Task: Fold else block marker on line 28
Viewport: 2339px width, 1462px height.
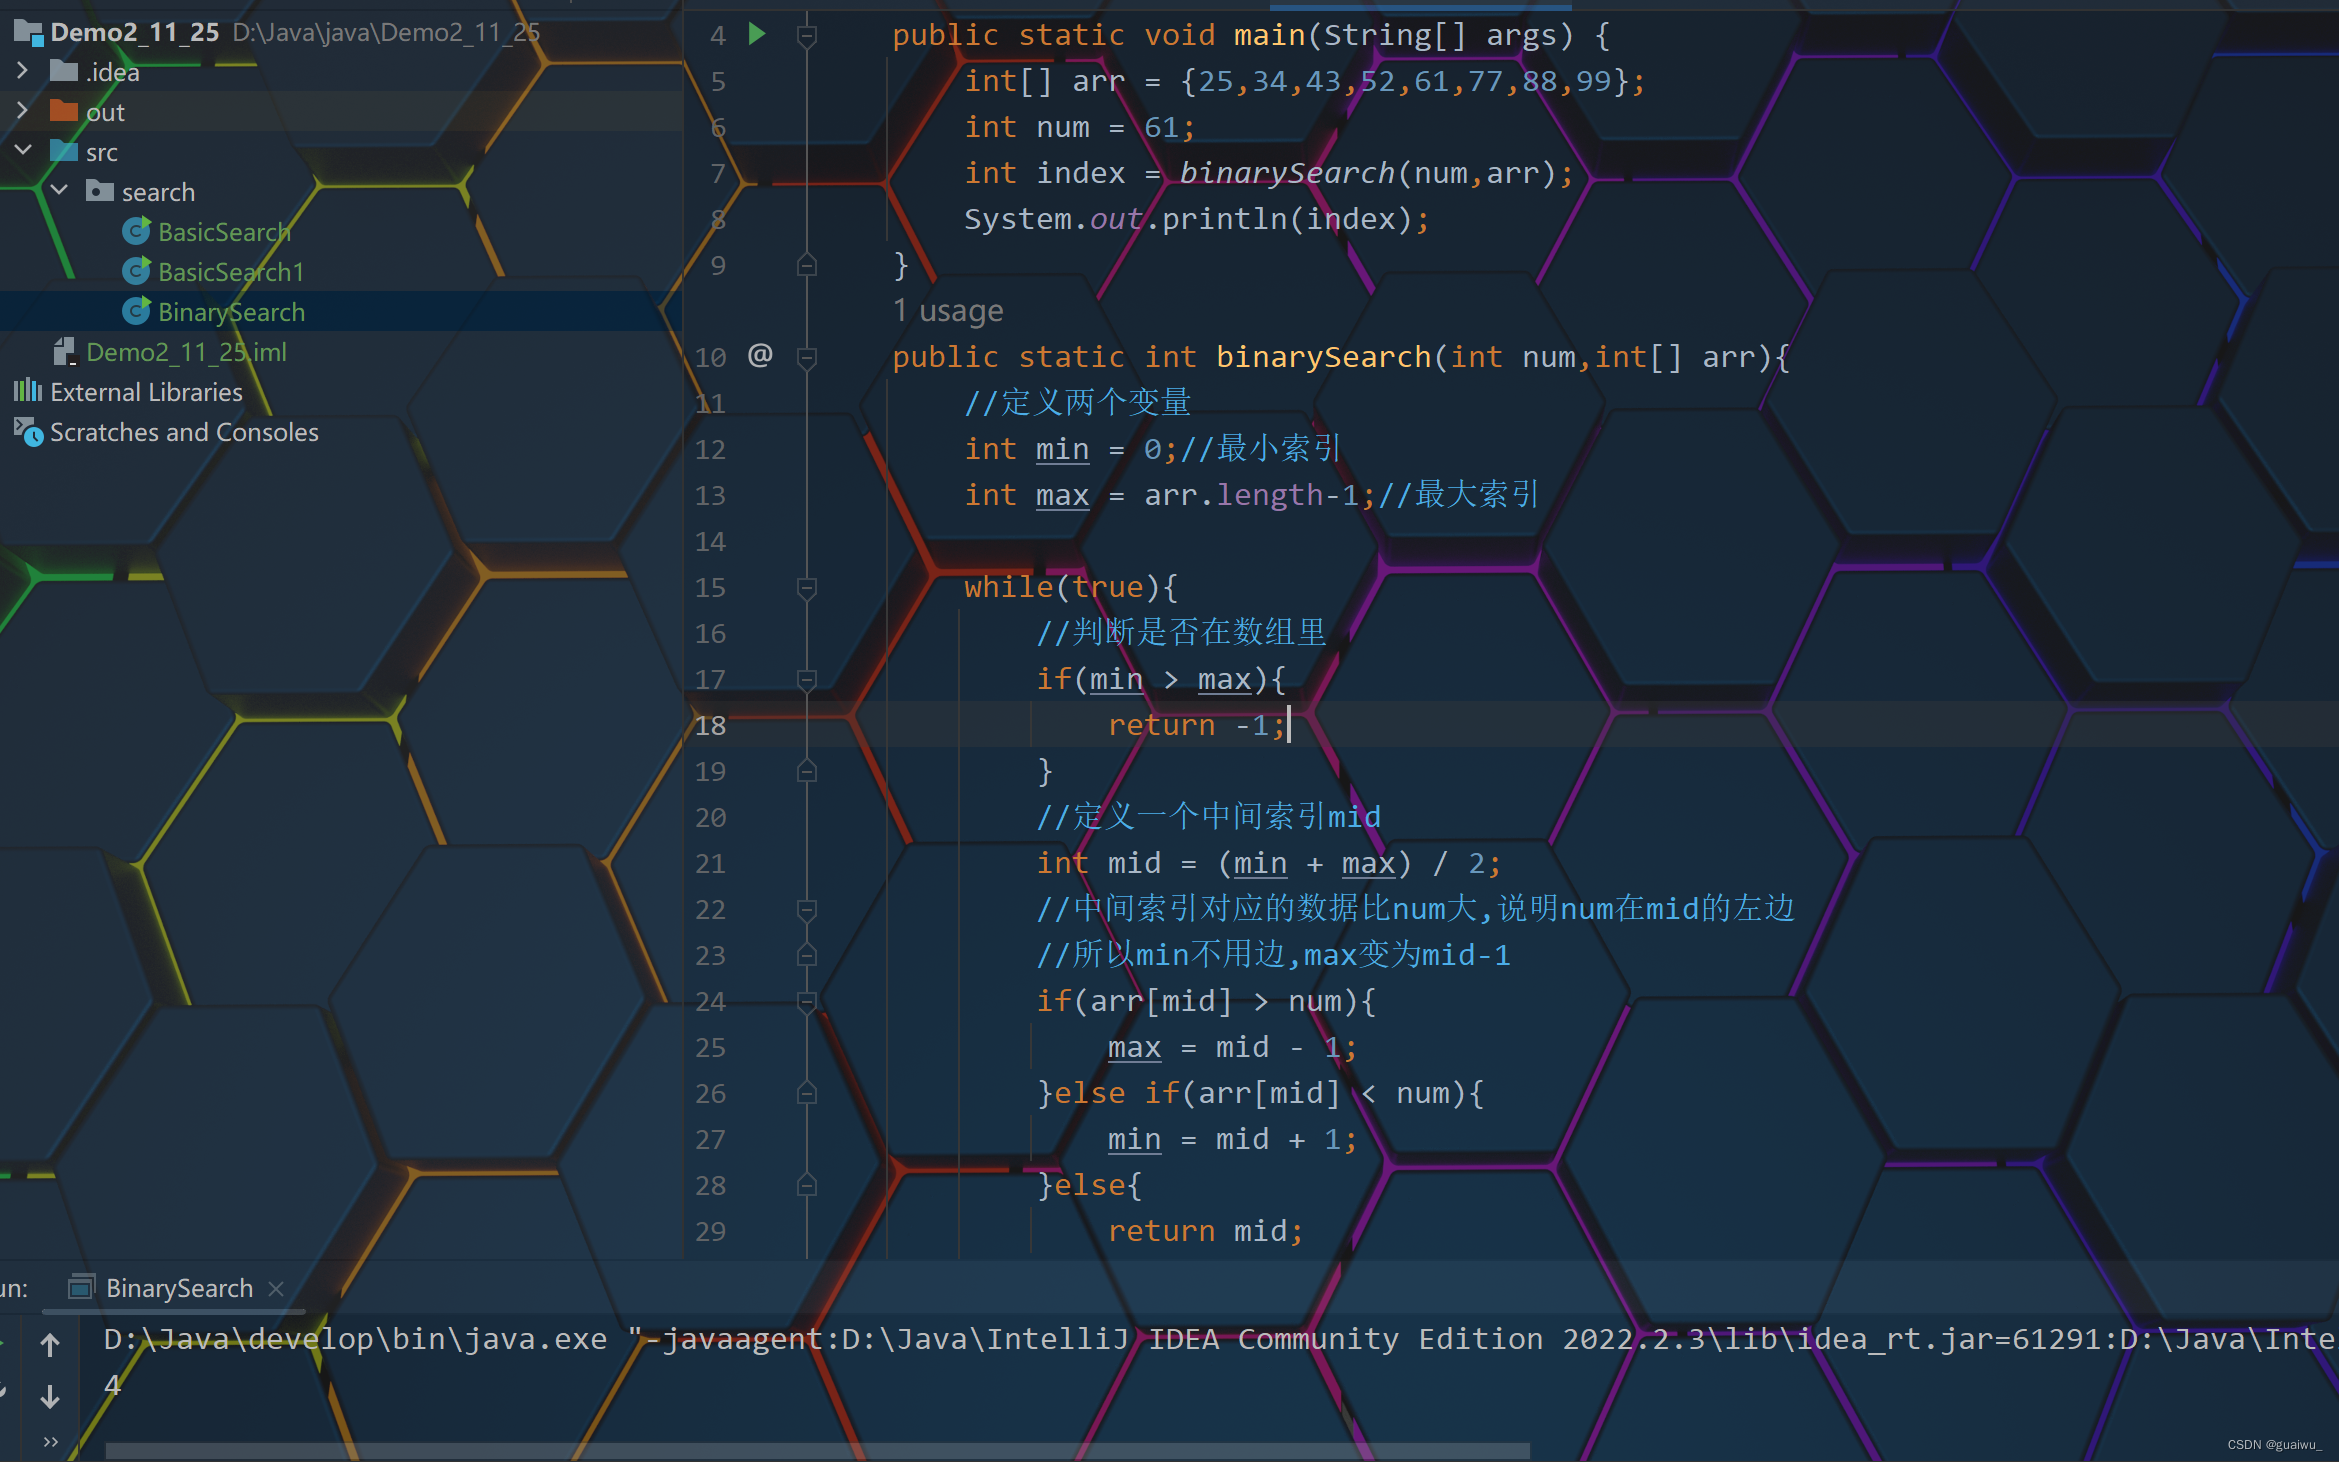Action: pyautogui.click(x=807, y=1186)
